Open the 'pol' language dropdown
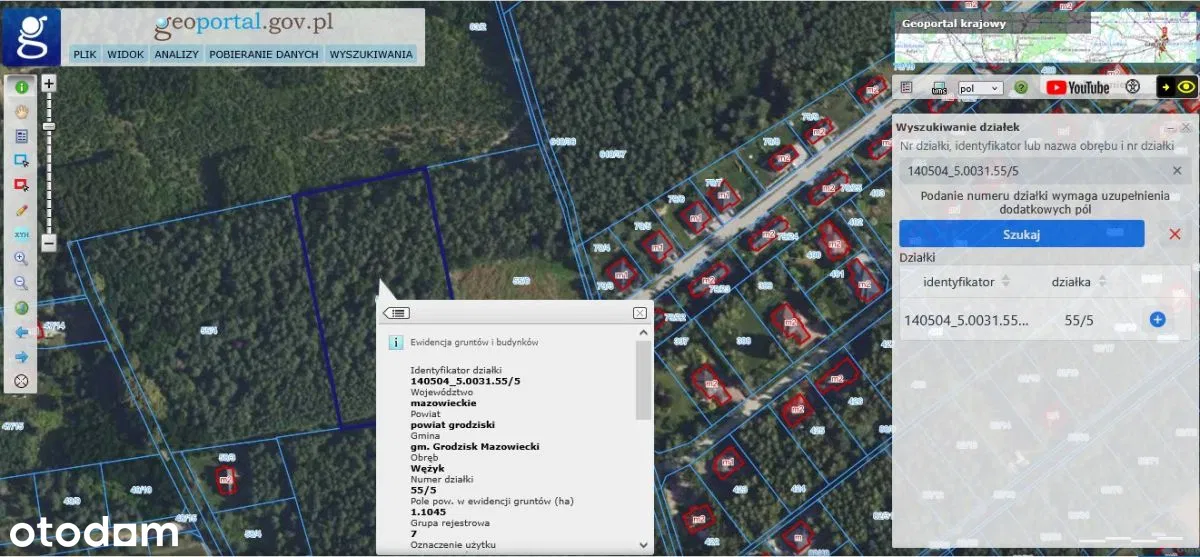Image resolution: width=1200 pixels, height=557 pixels. click(980, 88)
